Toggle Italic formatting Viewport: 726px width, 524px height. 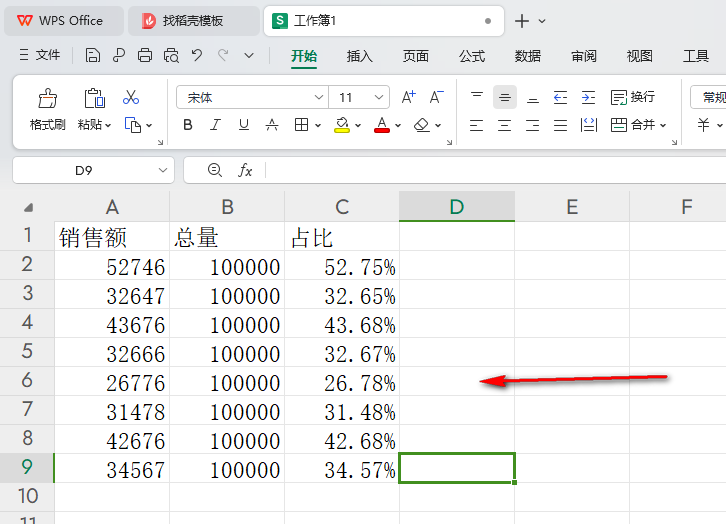(215, 125)
